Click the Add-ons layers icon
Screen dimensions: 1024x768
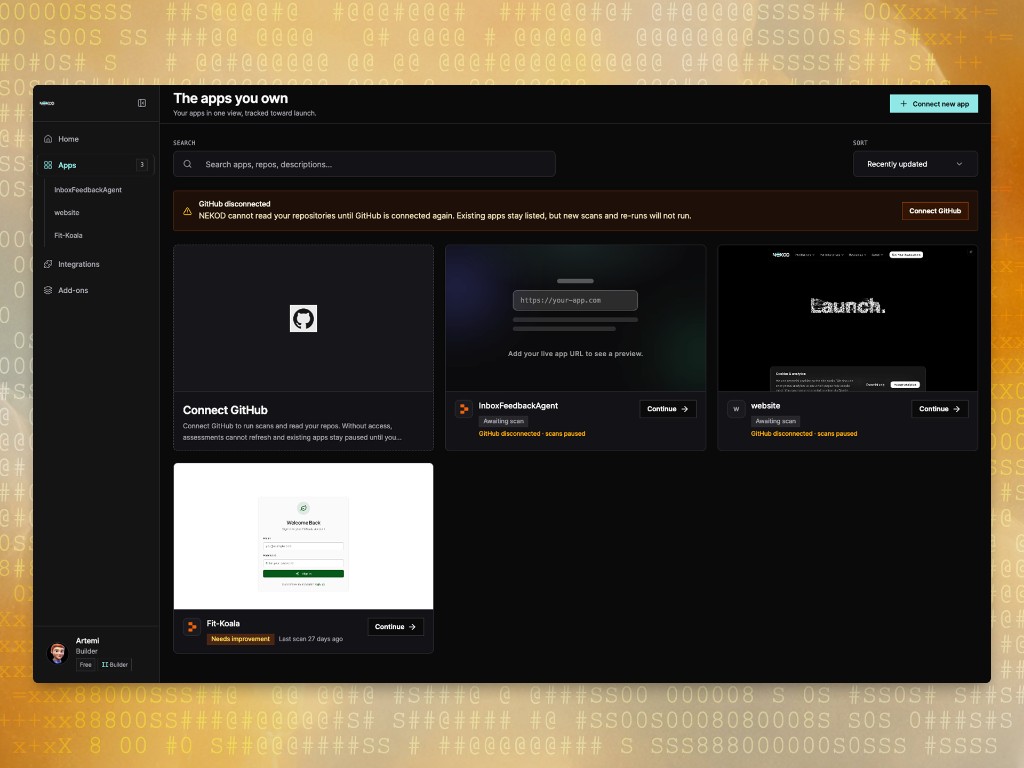(48, 291)
